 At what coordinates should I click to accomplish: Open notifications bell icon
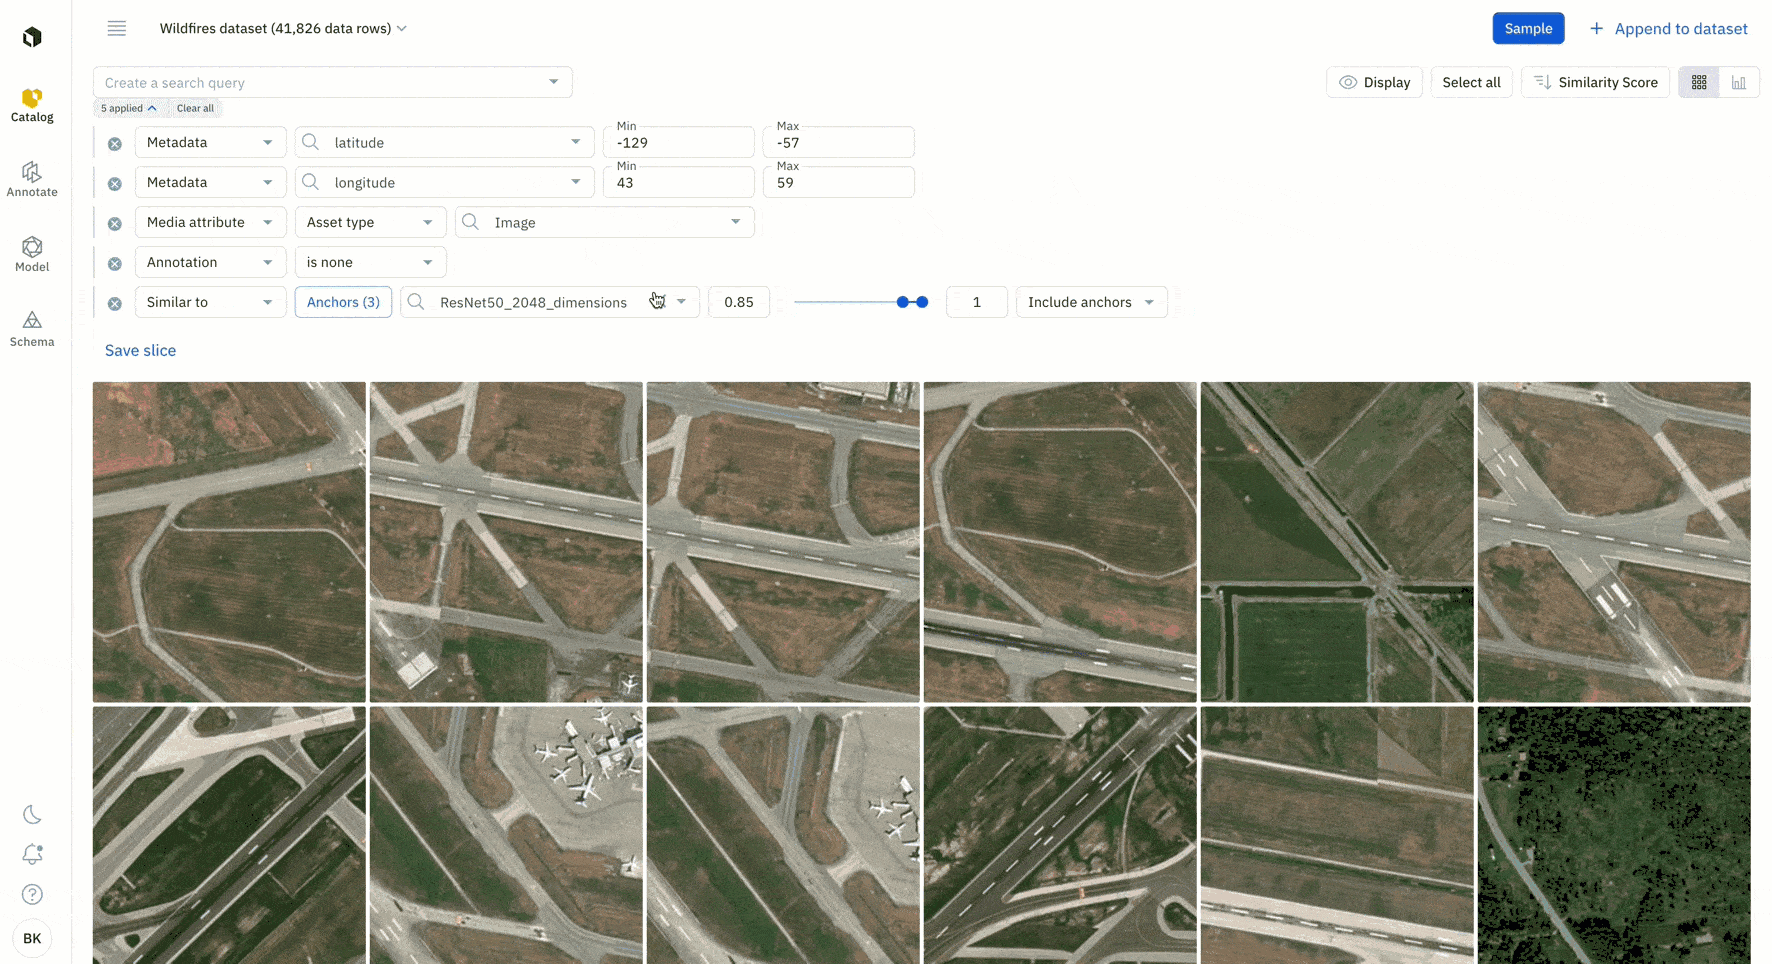32,855
